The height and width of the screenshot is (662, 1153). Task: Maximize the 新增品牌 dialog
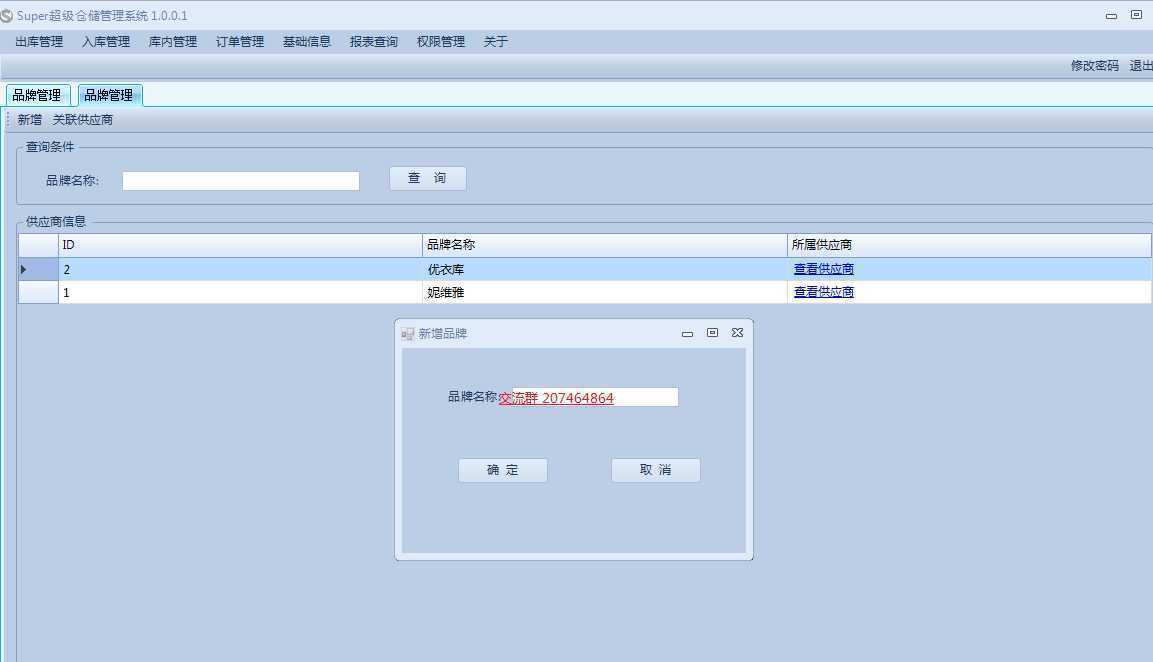[713, 333]
